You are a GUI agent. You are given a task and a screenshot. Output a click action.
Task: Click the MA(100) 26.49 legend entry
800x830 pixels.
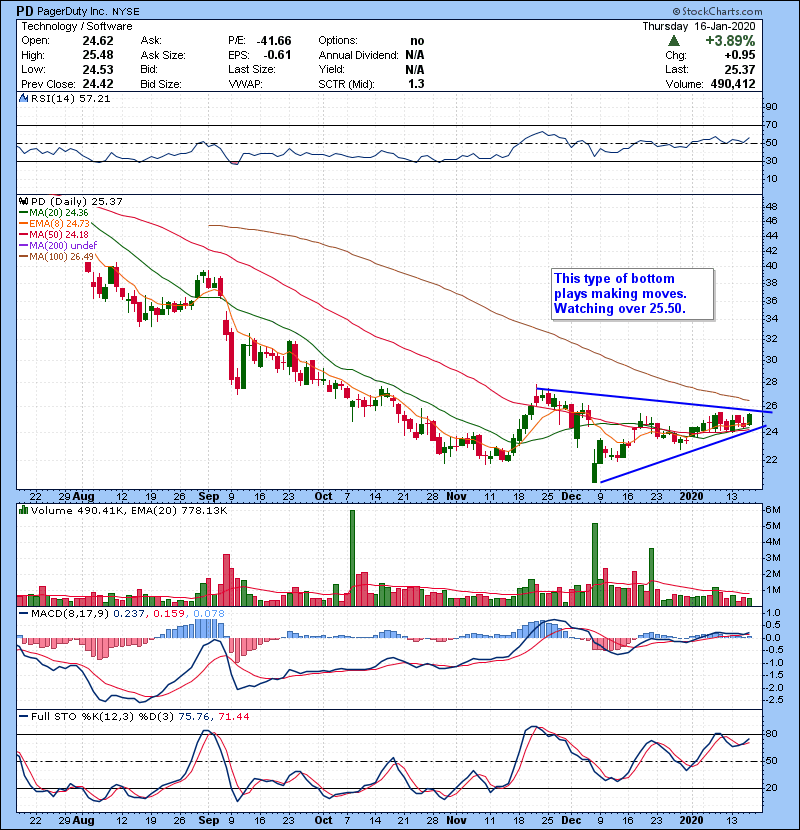[x=56, y=256]
